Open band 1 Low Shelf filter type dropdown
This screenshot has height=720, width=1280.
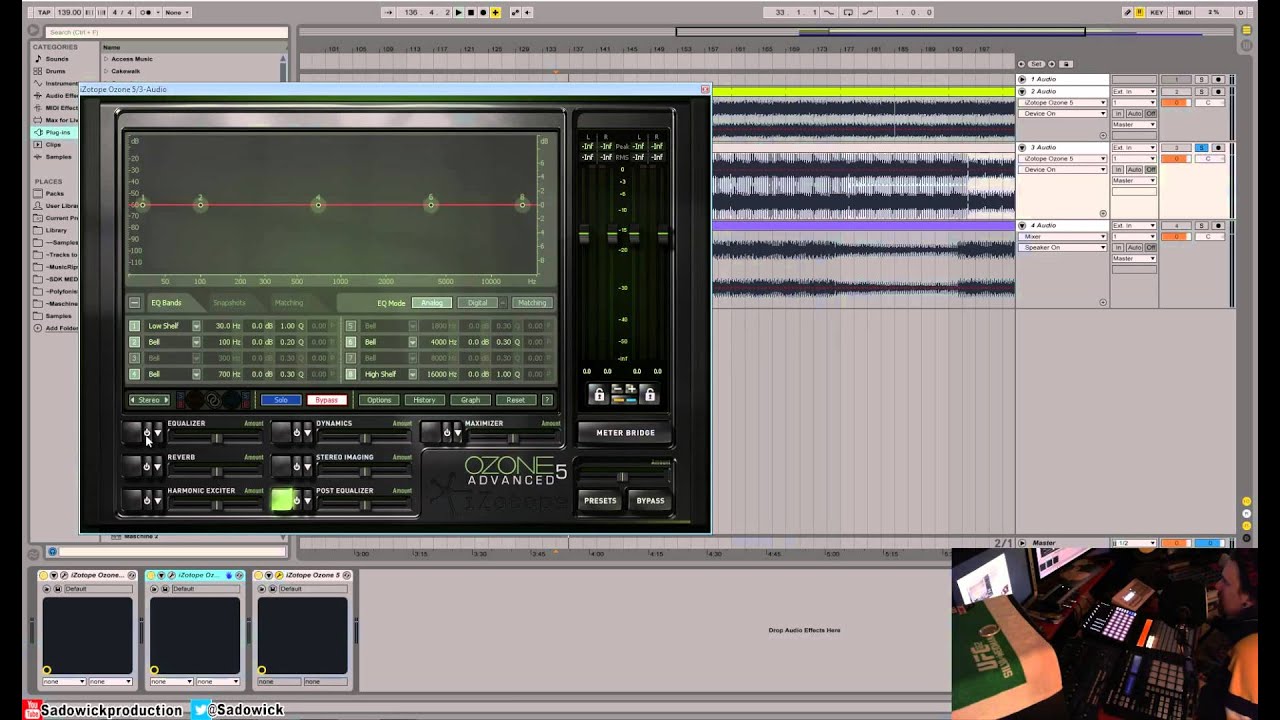pos(196,326)
